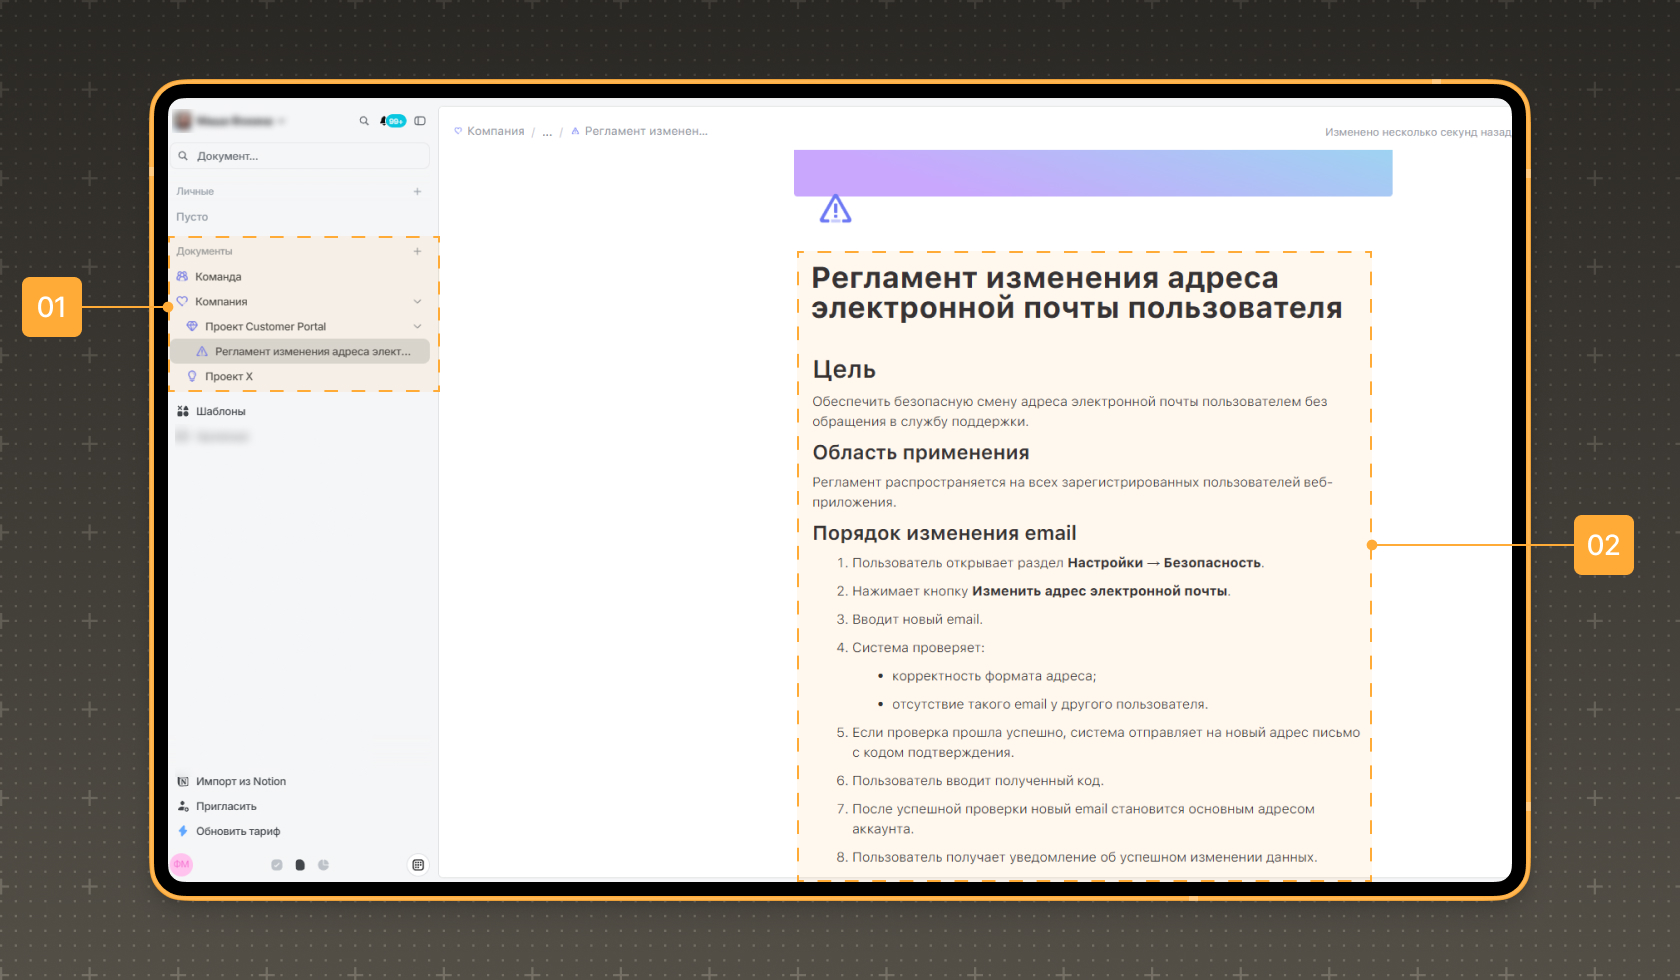
Task: Click the lightning bolt upgrade icon
Action: point(183,831)
